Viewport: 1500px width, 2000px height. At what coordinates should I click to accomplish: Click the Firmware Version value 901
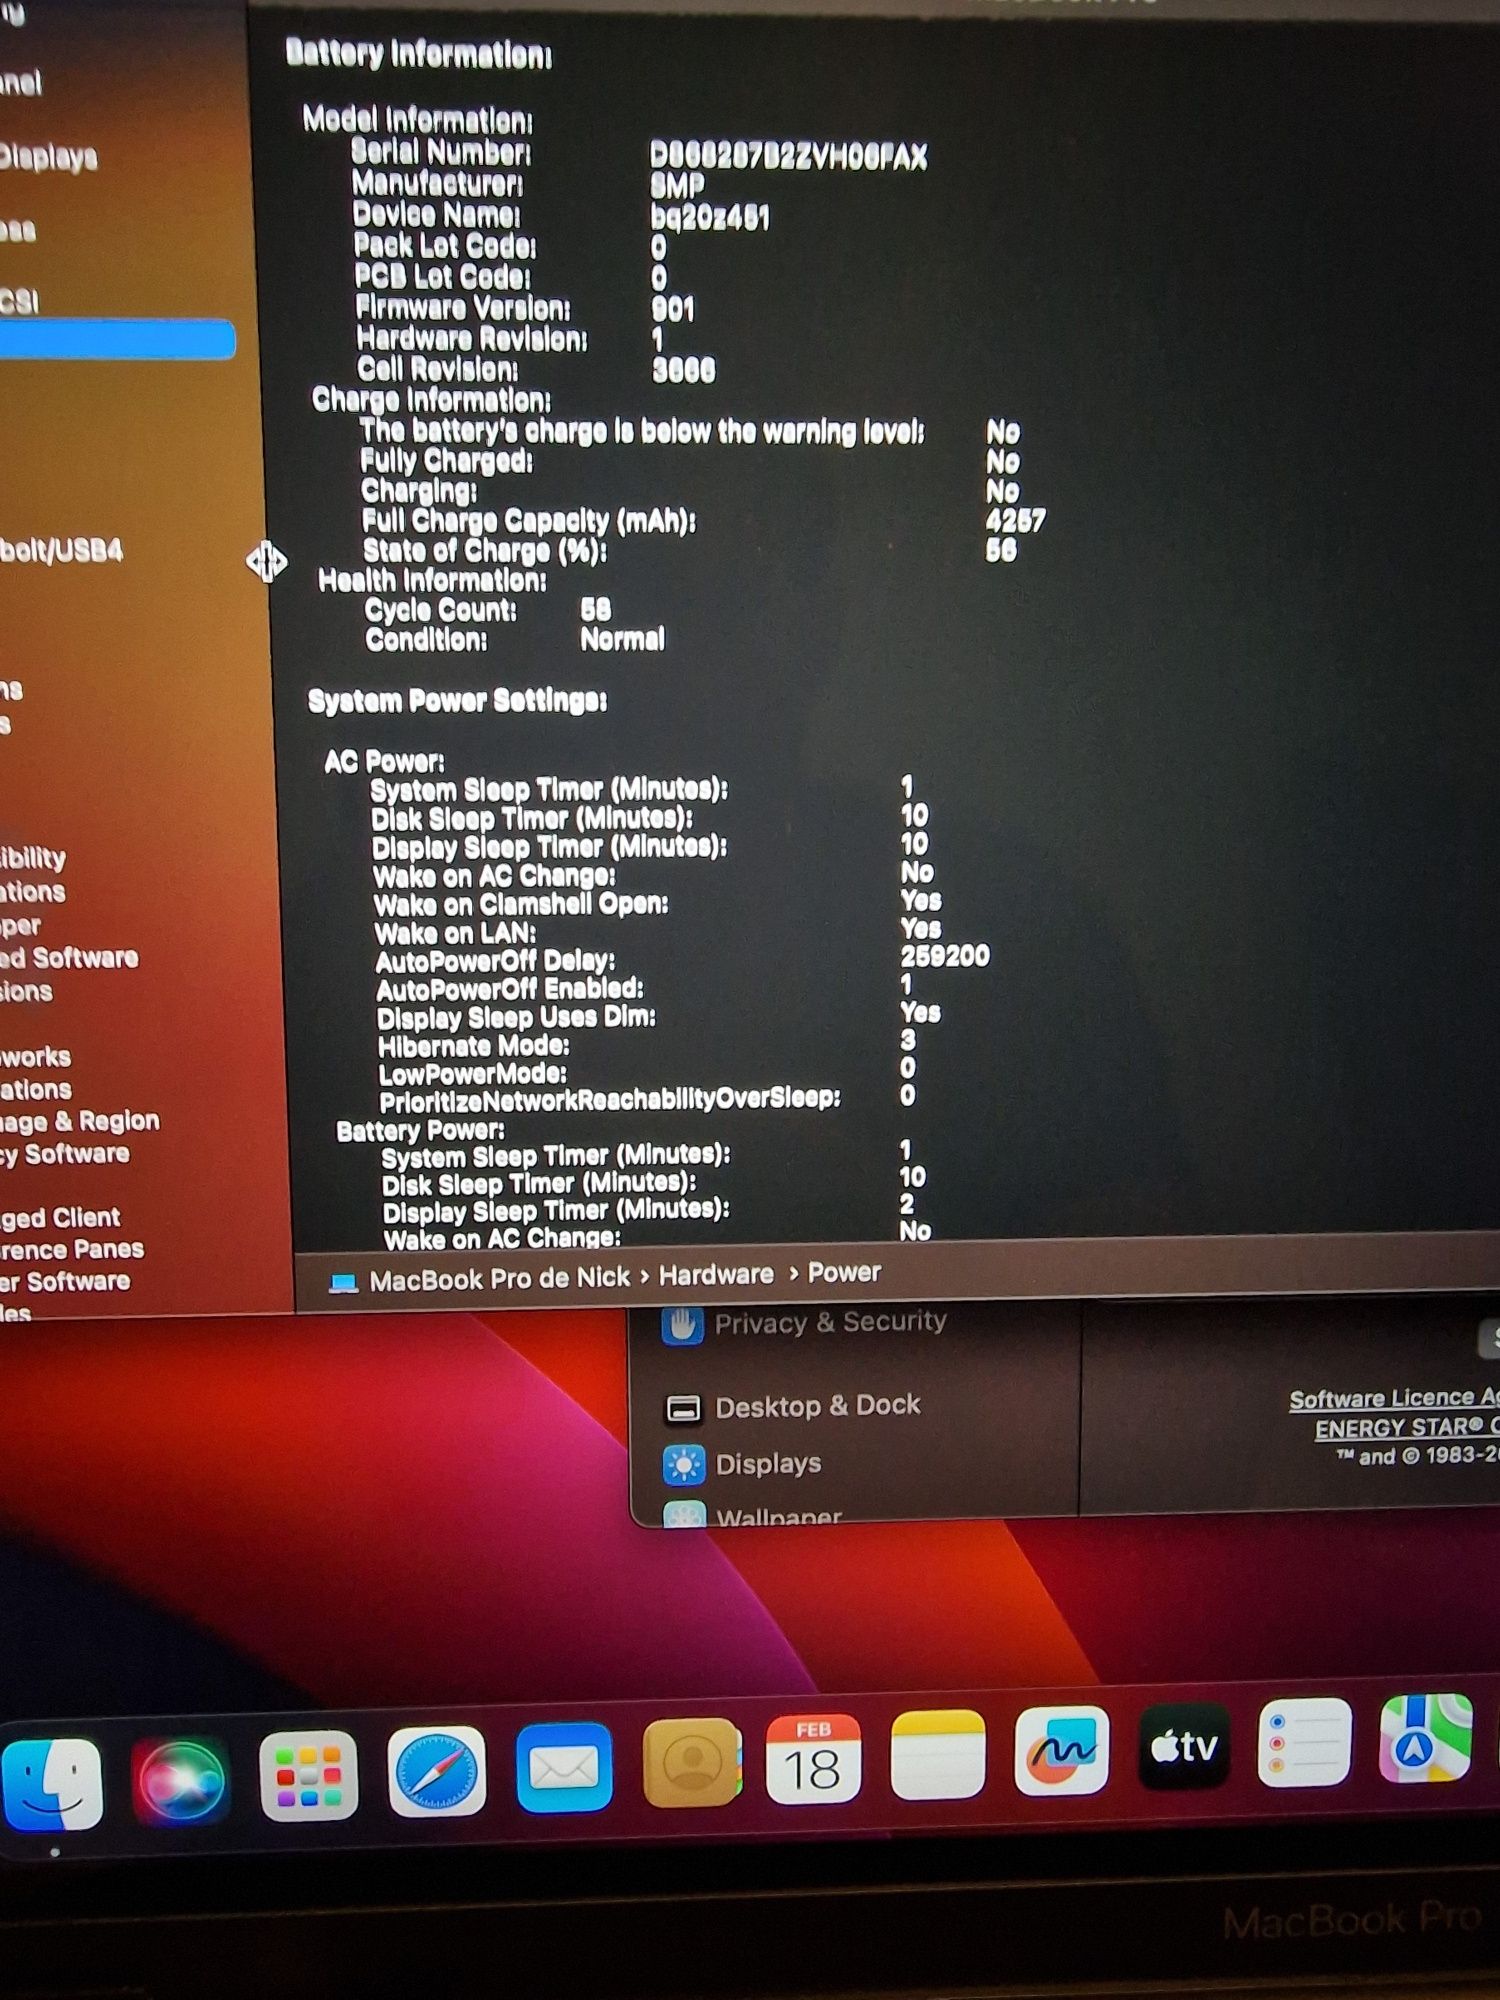coord(672,309)
